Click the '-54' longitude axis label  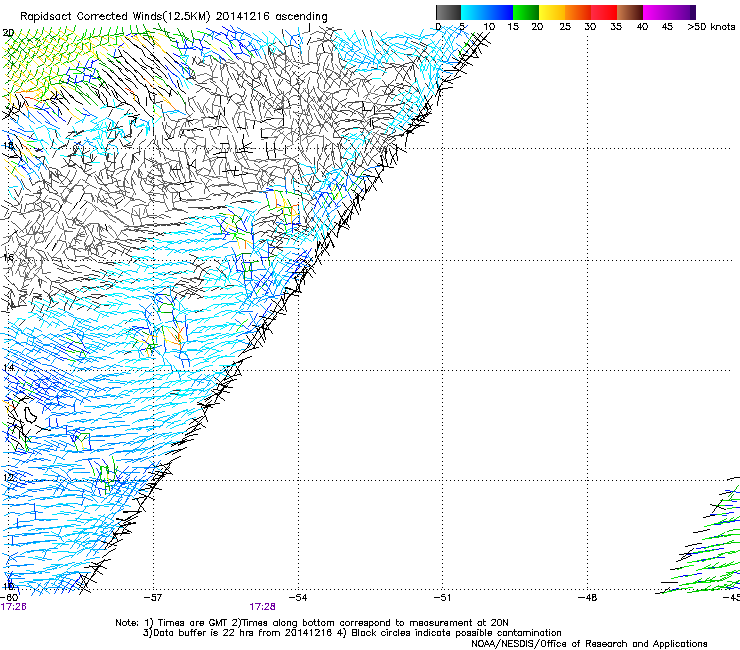(x=298, y=598)
